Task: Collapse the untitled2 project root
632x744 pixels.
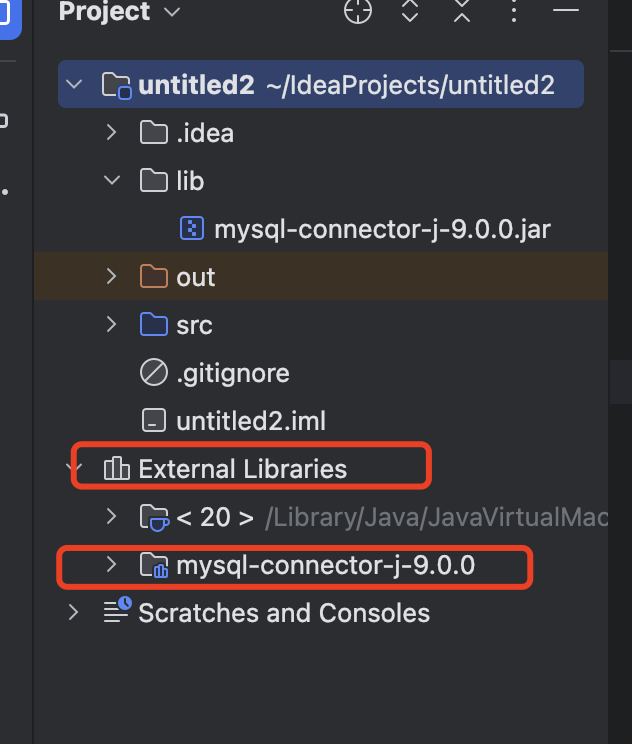Action: pos(74,85)
